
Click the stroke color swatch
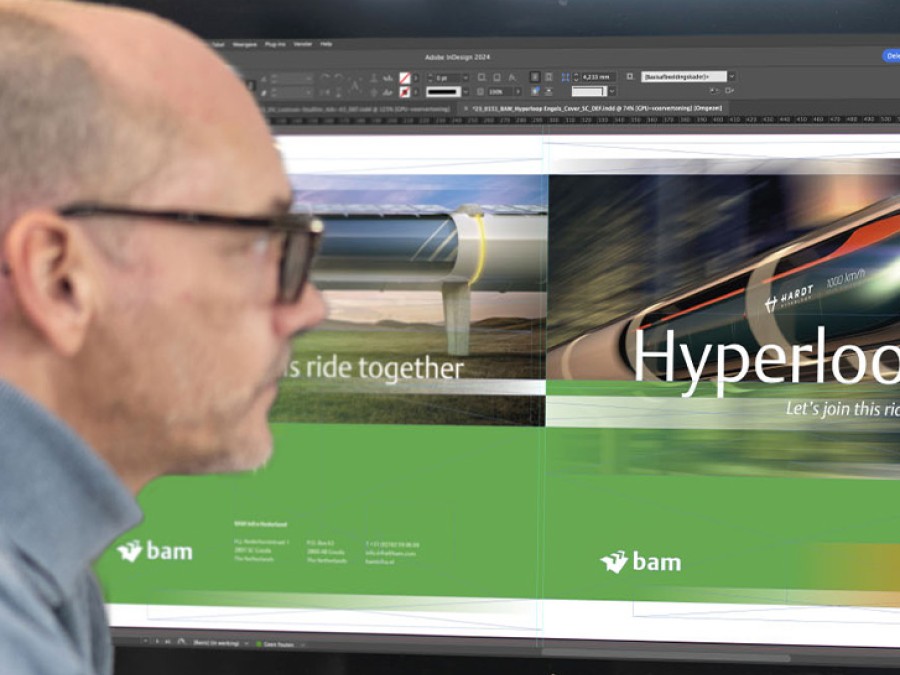[405, 92]
